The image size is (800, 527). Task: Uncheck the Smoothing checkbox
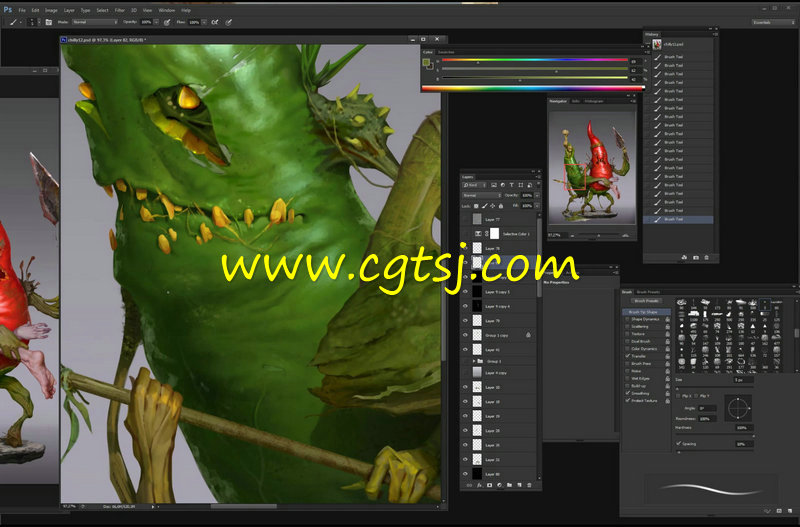click(x=627, y=393)
